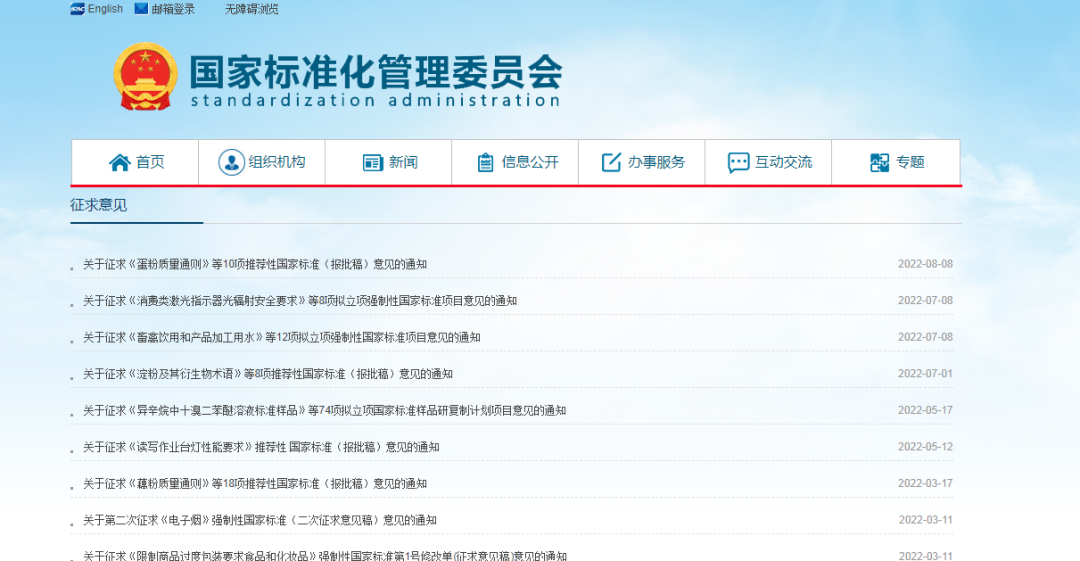This screenshot has height=561, width=1080.
Task: Open the 消费类激光指示器光辐射安全要求 notice
Action: [x=300, y=300]
